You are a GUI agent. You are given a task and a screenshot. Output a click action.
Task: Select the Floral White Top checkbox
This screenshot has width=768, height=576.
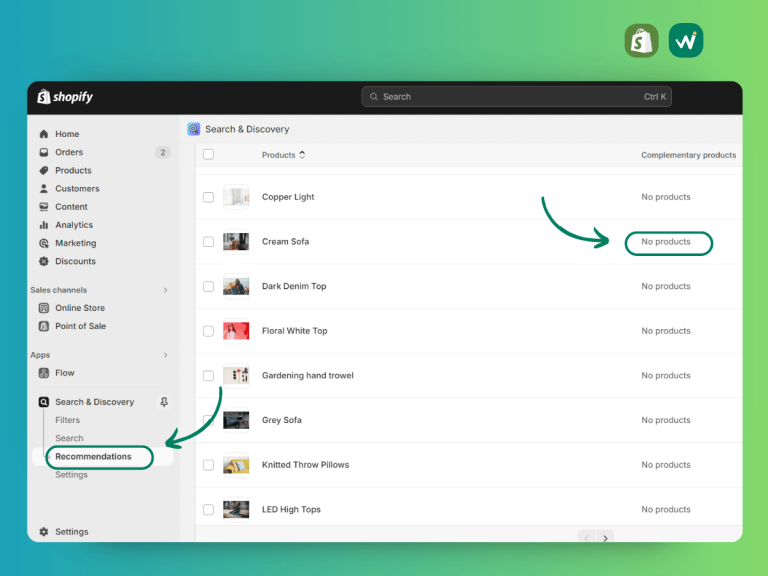pyautogui.click(x=208, y=331)
